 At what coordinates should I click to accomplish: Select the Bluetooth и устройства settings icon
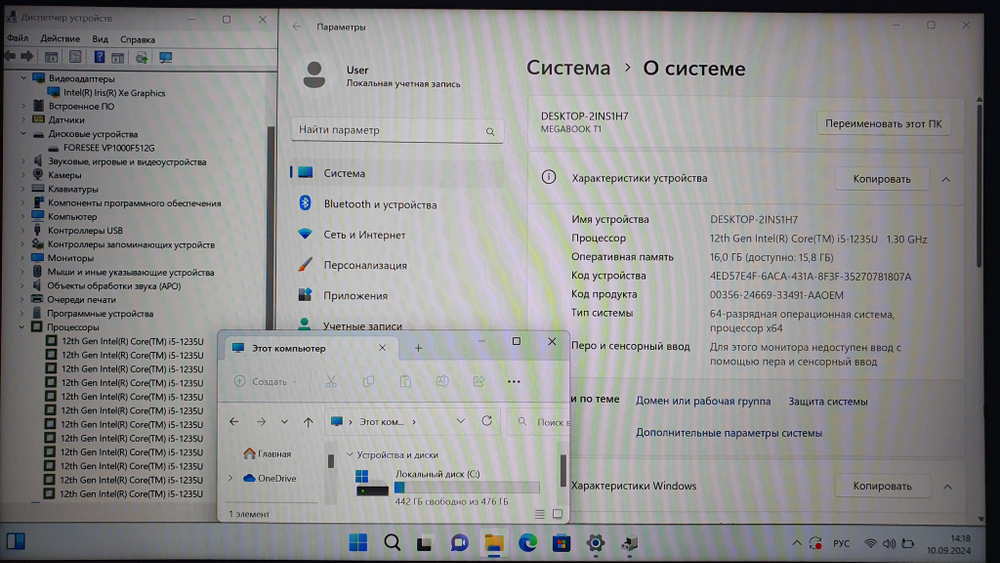[x=305, y=203]
